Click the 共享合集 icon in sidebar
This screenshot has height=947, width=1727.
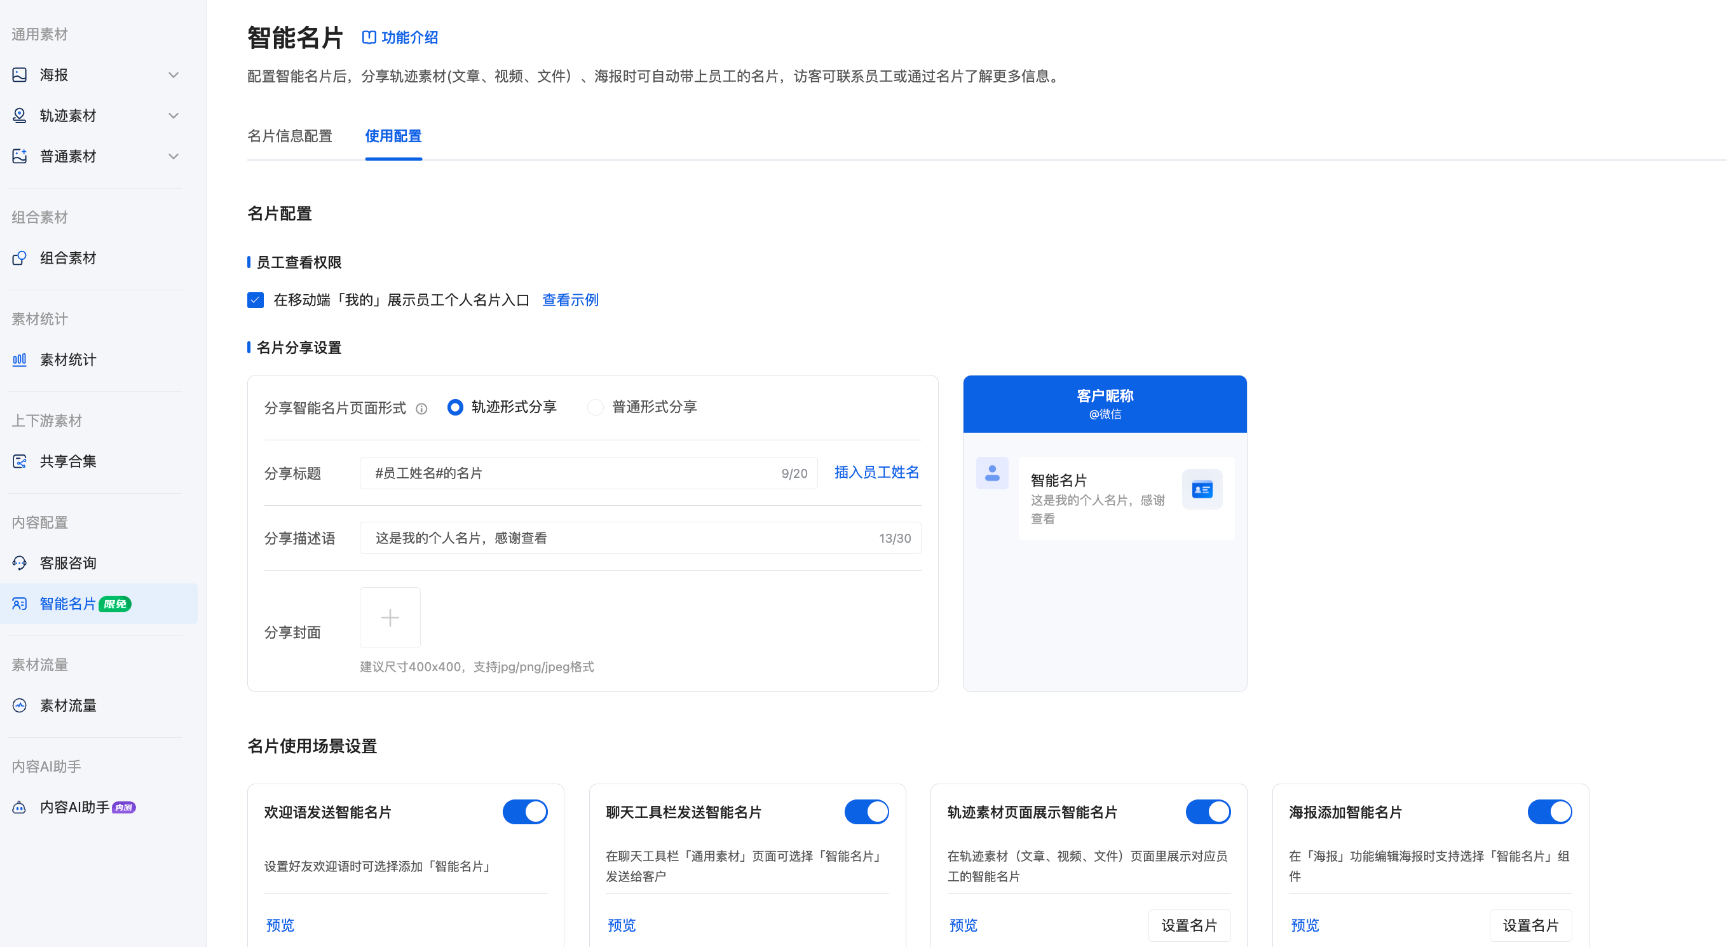pyautogui.click(x=19, y=461)
